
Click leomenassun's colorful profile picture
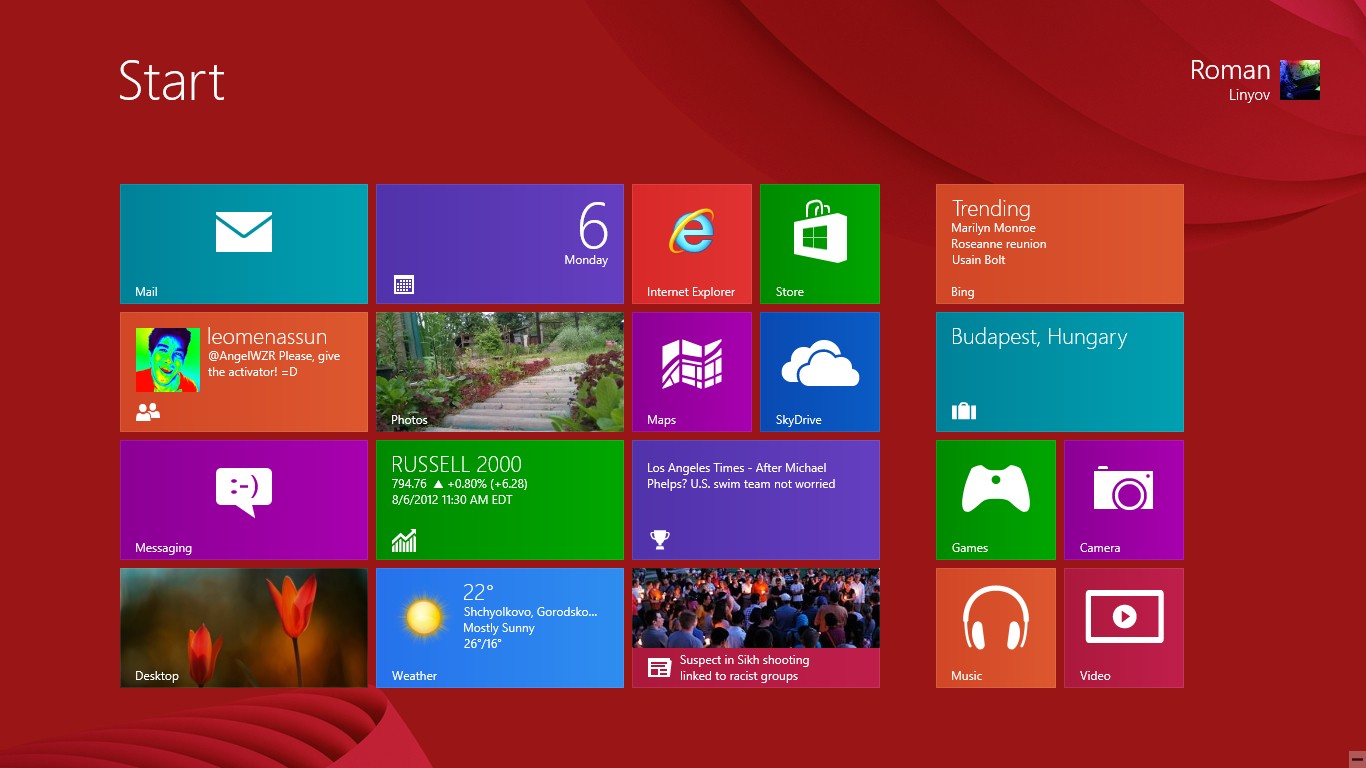click(168, 360)
